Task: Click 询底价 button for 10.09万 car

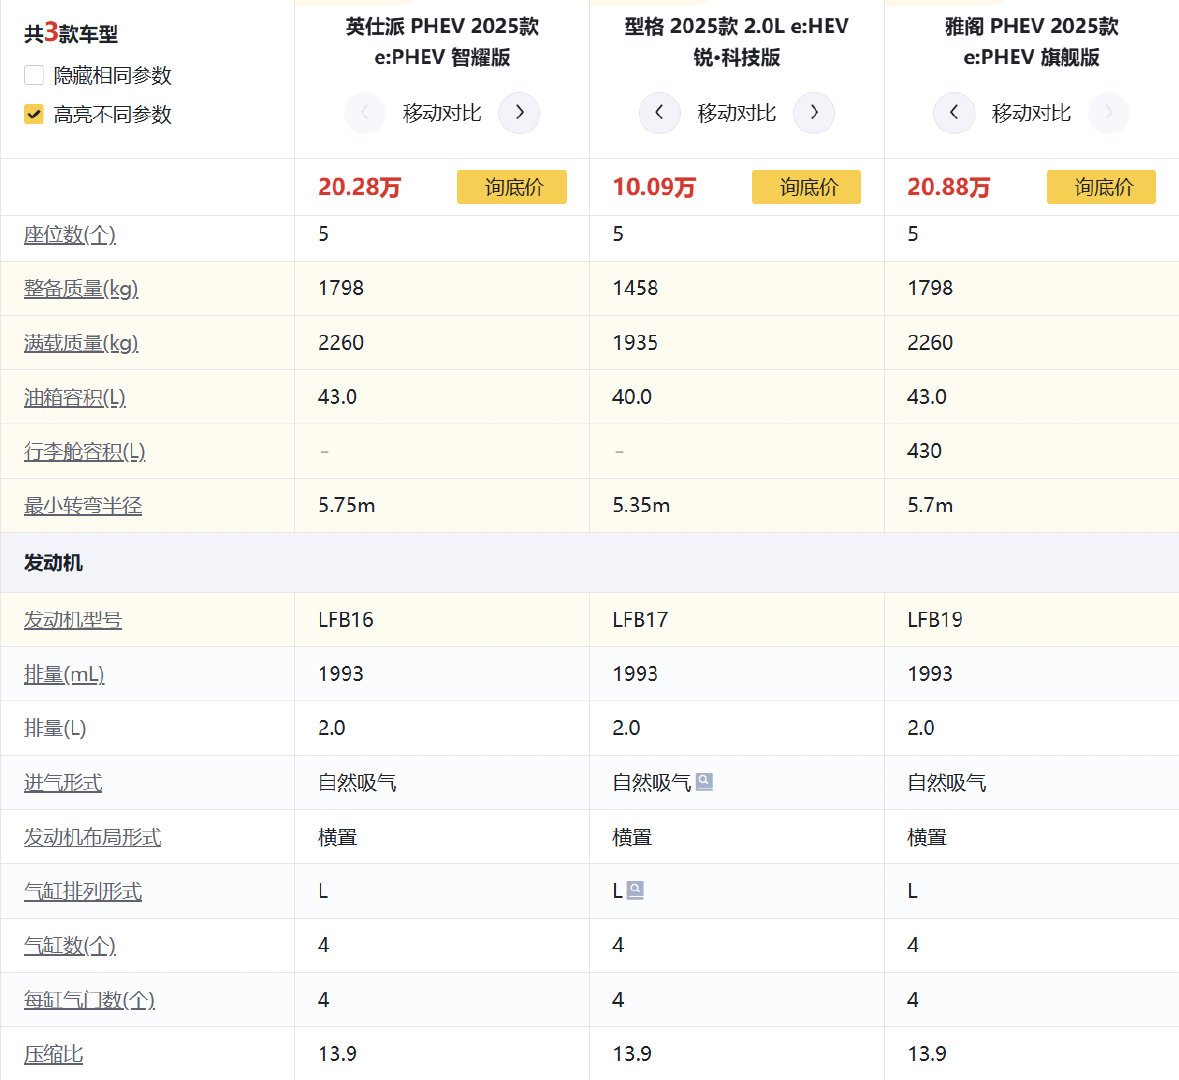Action: coord(807,187)
